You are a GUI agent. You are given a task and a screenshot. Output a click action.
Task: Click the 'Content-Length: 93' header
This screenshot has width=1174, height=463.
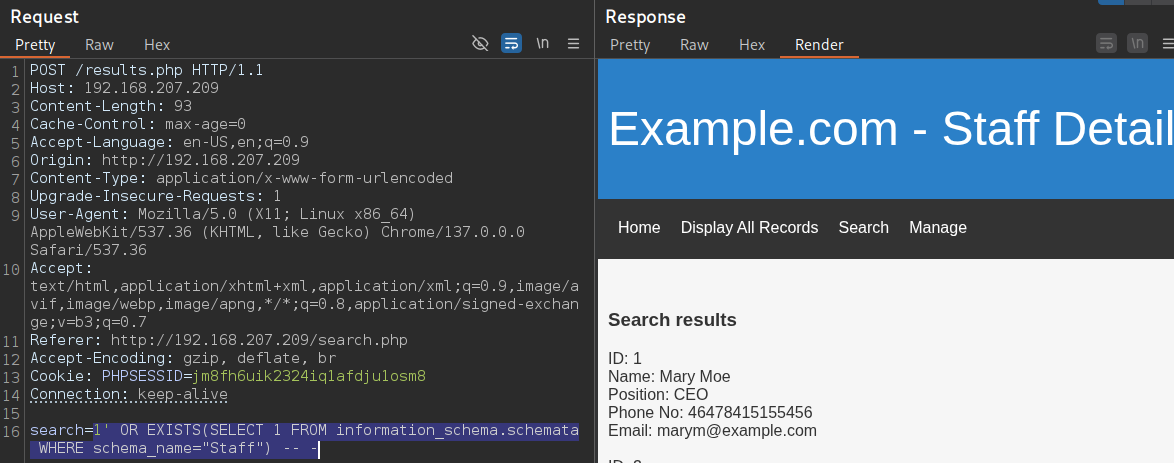click(111, 106)
